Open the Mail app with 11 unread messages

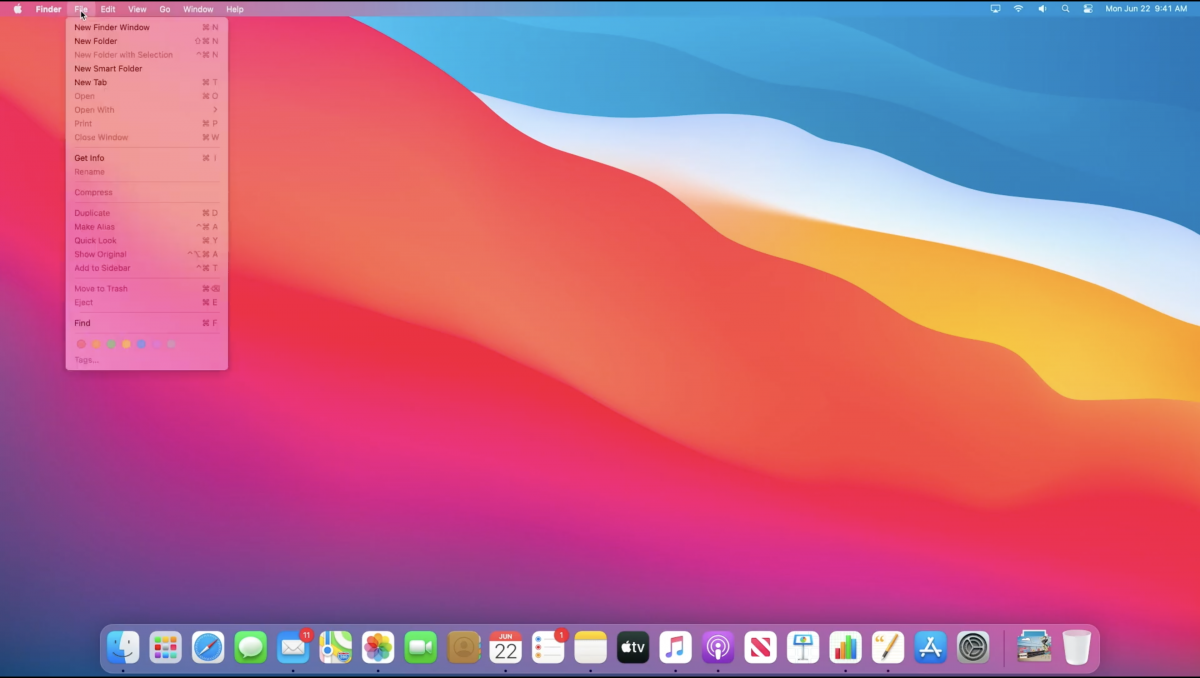click(292, 648)
